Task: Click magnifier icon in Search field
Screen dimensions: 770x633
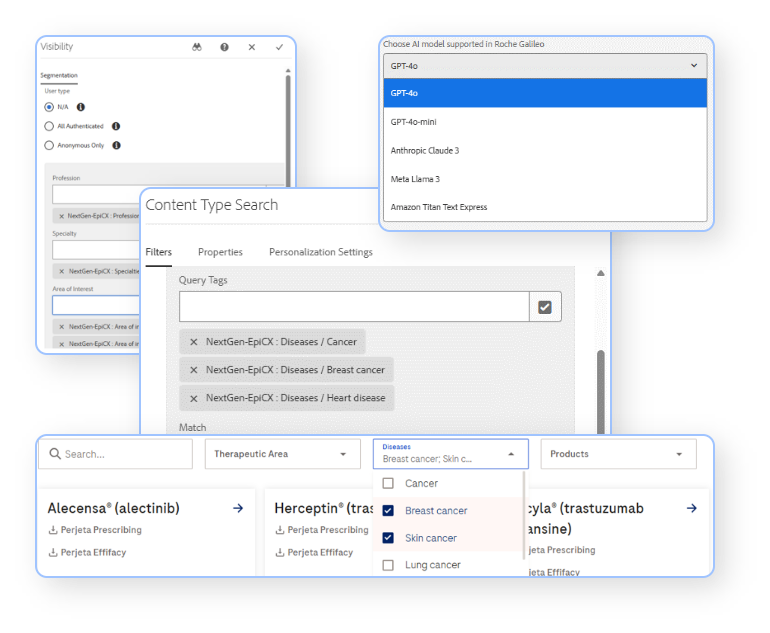Action: 55,454
